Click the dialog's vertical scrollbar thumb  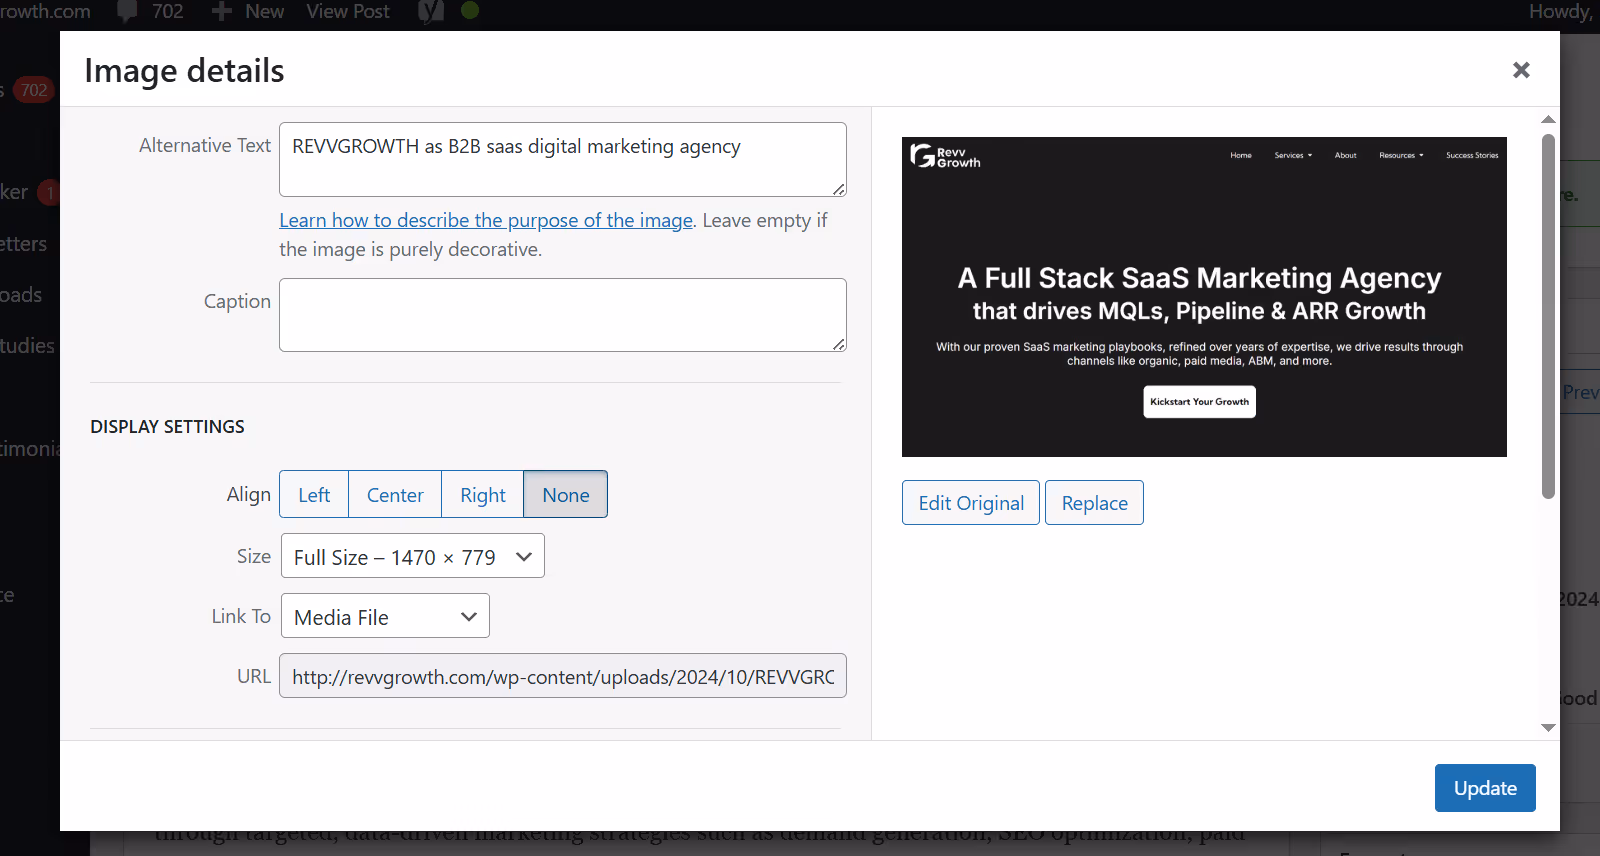tap(1548, 316)
